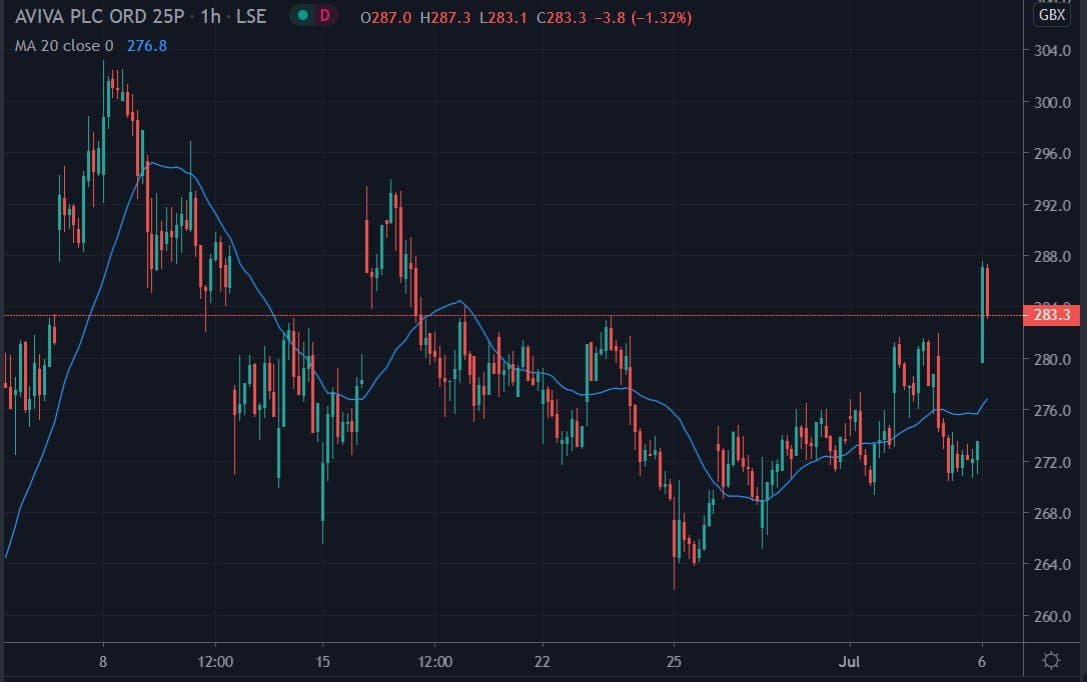Click the pink D data badge
Viewport: 1087px width, 682px height.
324,17
